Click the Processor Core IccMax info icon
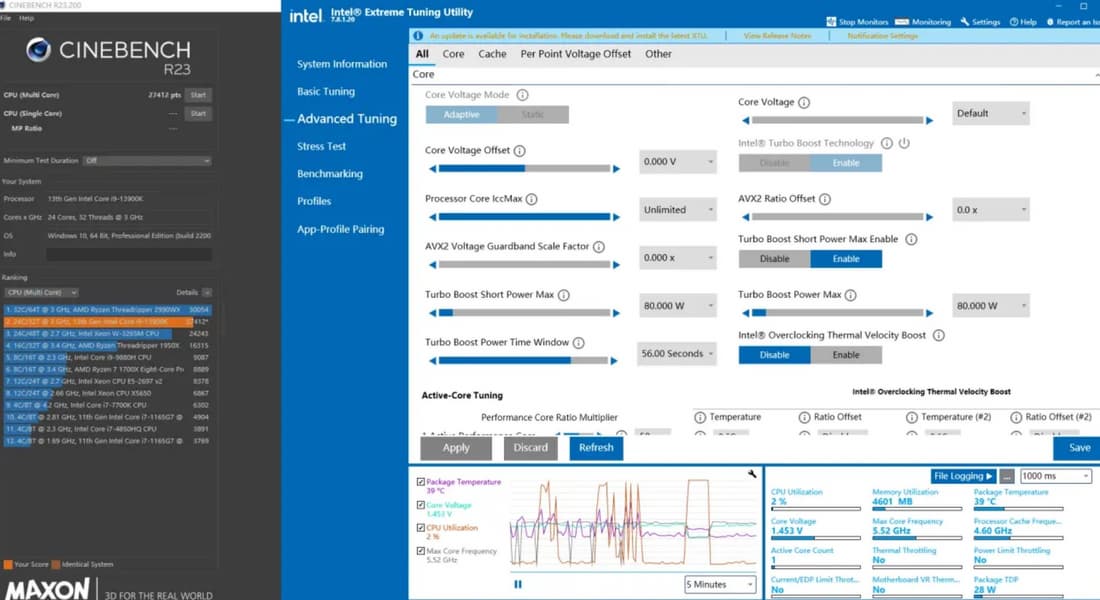Screen dimensions: 1100x600 click(x=532, y=199)
